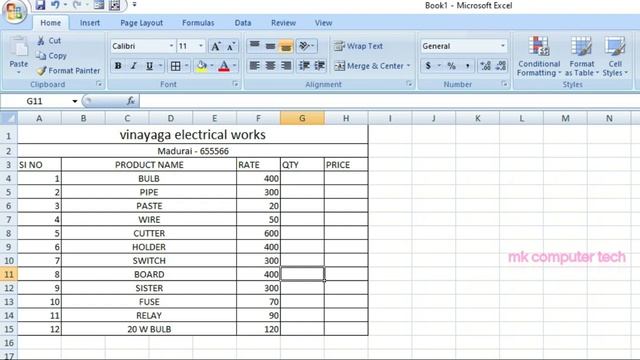Screen dimensions: 640x360
Task: Increase font size with Grow Font
Action: (x=216, y=47)
